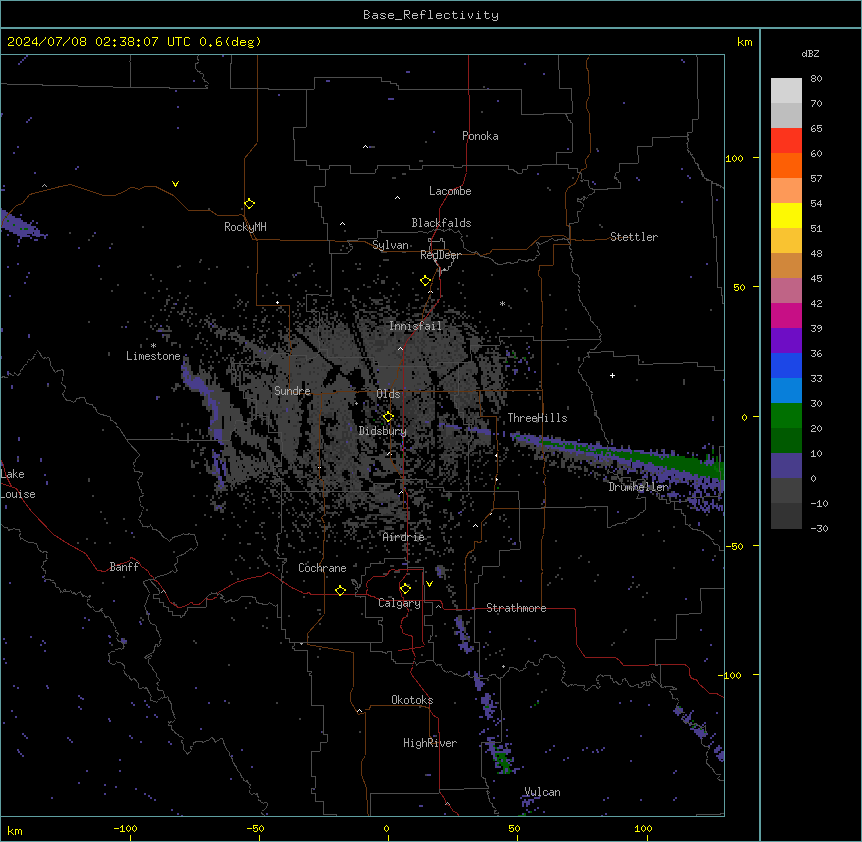This screenshot has width=862, height=842.
Task: Click the -100 tick on bottom axis
Action: click(x=125, y=828)
